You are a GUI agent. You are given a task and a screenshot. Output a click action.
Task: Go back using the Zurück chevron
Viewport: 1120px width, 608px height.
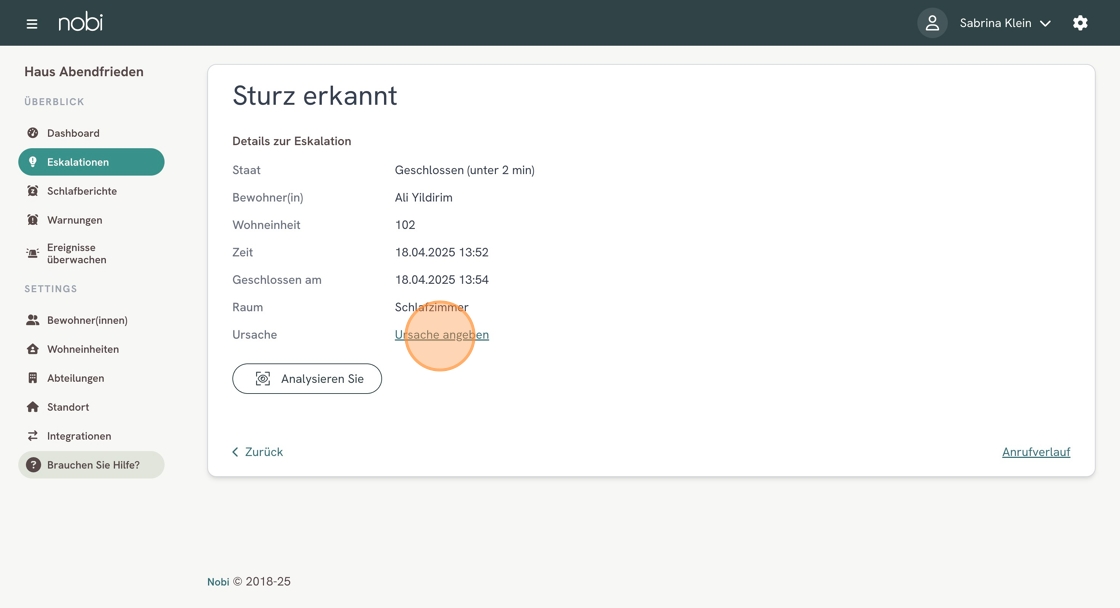(x=235, y=452)
